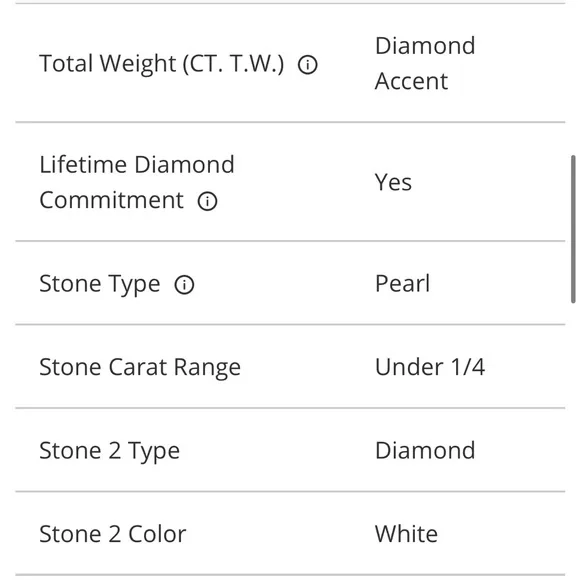Click the Diamond value for Stone 2 Type

[425, 450]
